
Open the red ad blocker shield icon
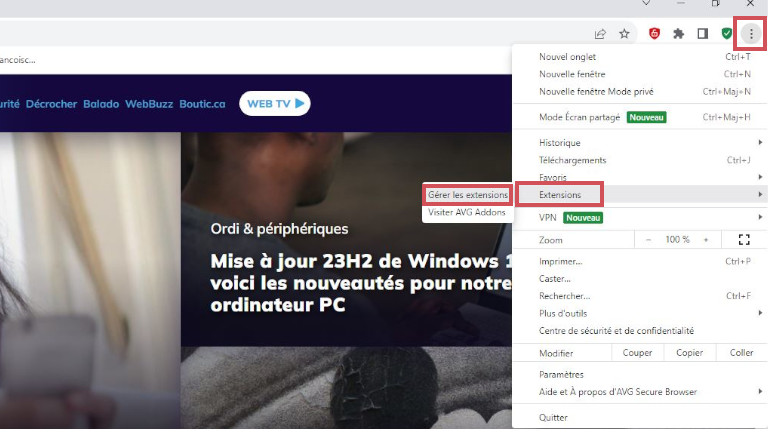click(x=655, y=33)
